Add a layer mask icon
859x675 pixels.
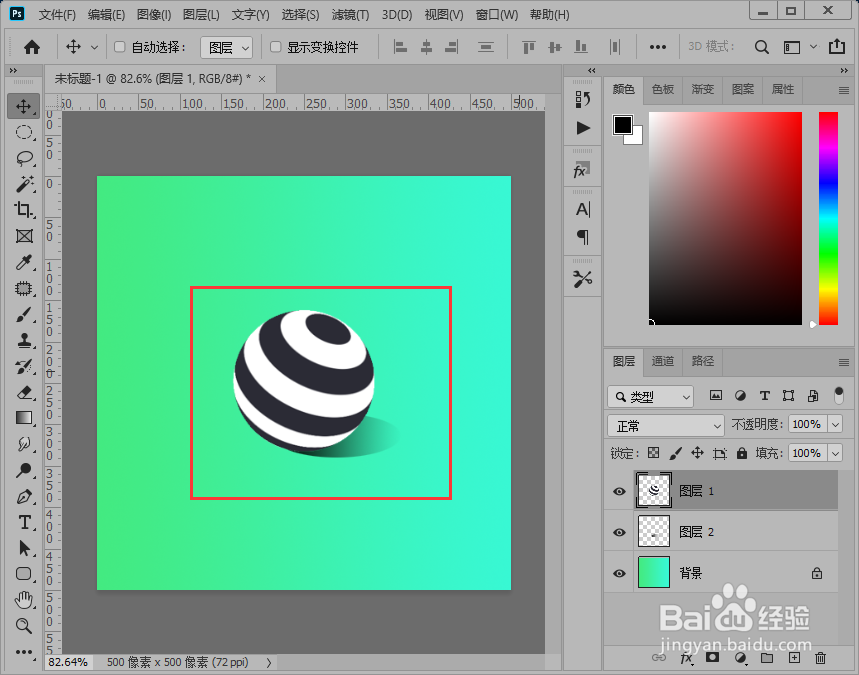click(x=712, y=657)
